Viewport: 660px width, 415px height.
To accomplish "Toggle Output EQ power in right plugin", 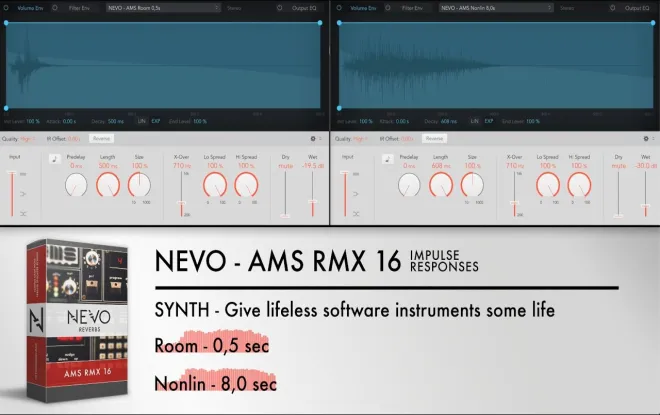I will [612, 8].
